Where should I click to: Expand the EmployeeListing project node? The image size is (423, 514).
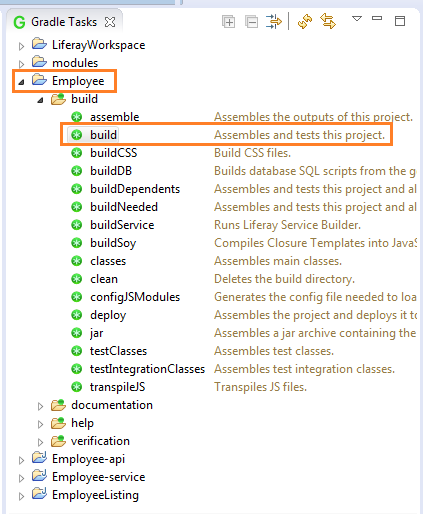click(x=21, y=496)
